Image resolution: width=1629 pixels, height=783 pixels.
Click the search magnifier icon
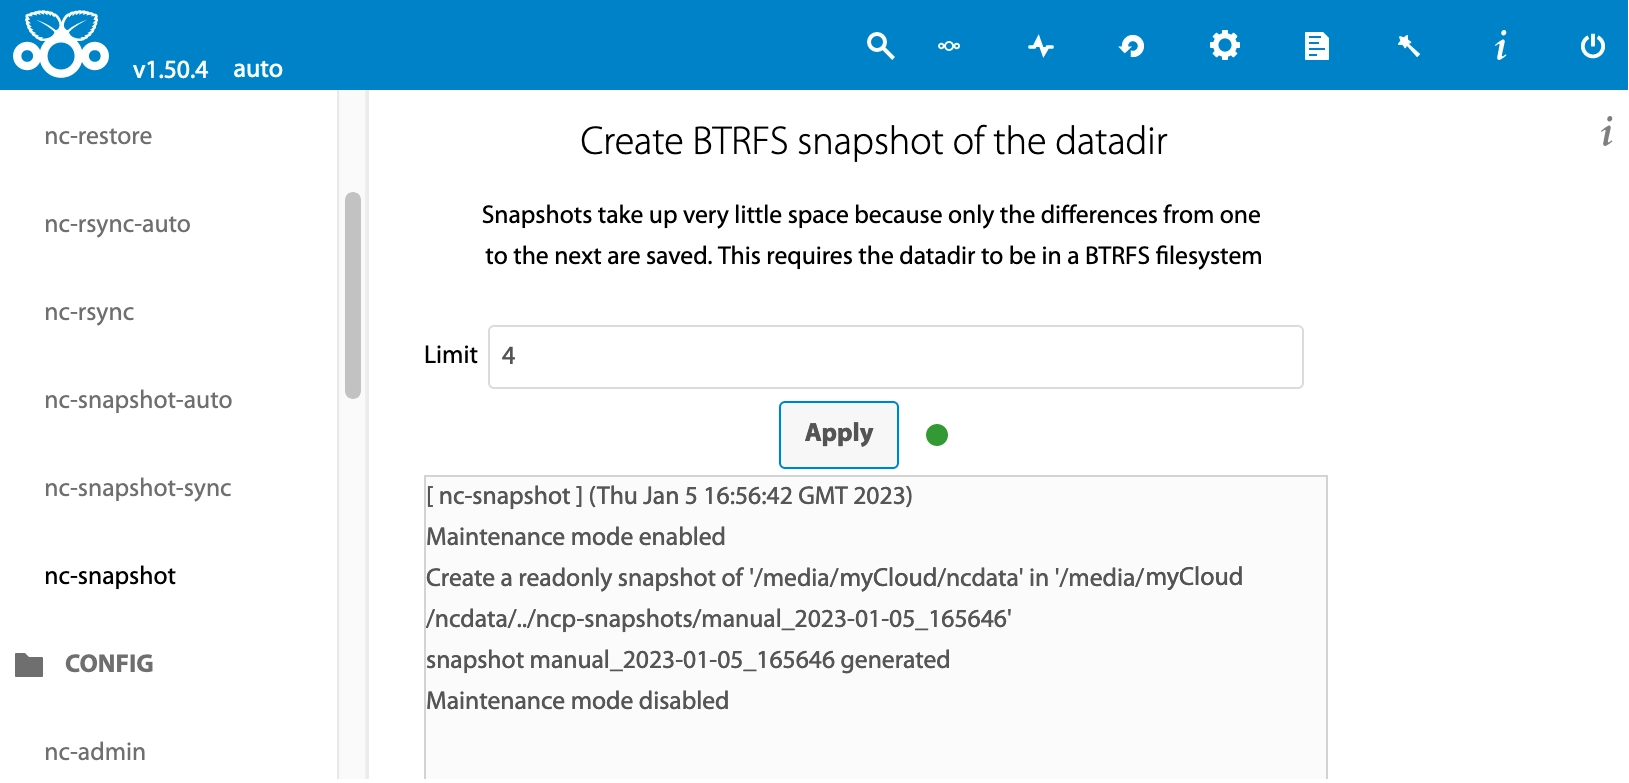(x=880, y=46)
